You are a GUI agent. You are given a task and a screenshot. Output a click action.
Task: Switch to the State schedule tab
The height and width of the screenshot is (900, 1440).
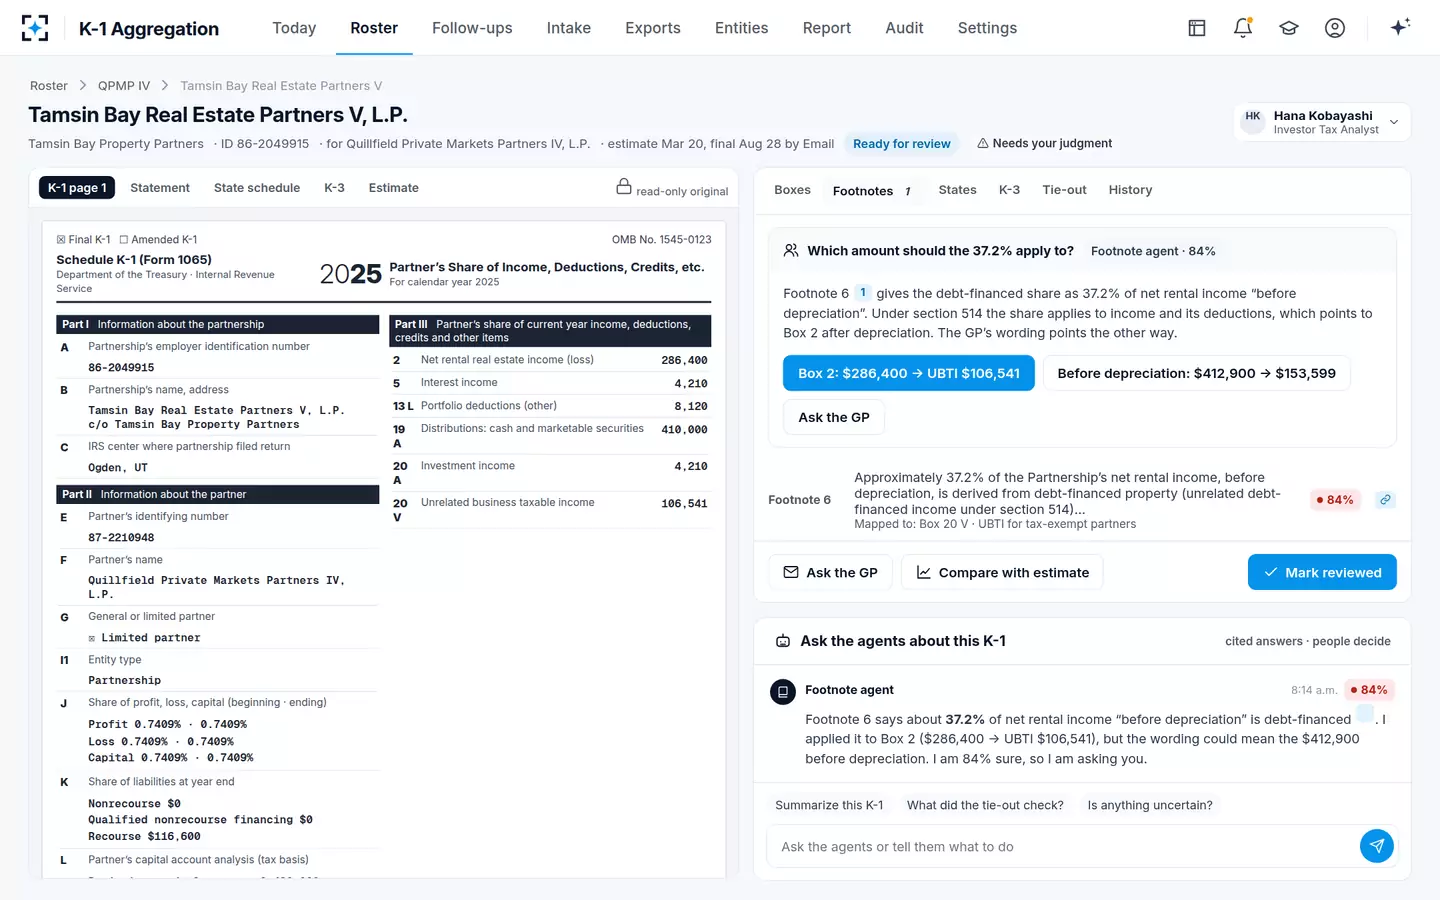click(257, 188)
